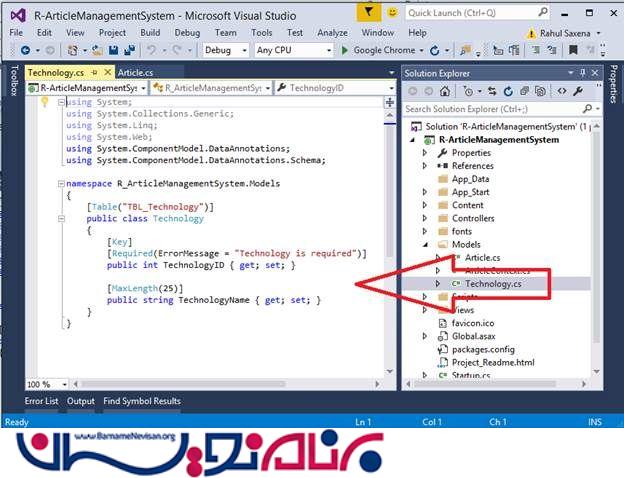
Task: Open the Debug configuration dropdown
Action: (x=224, y=50)
